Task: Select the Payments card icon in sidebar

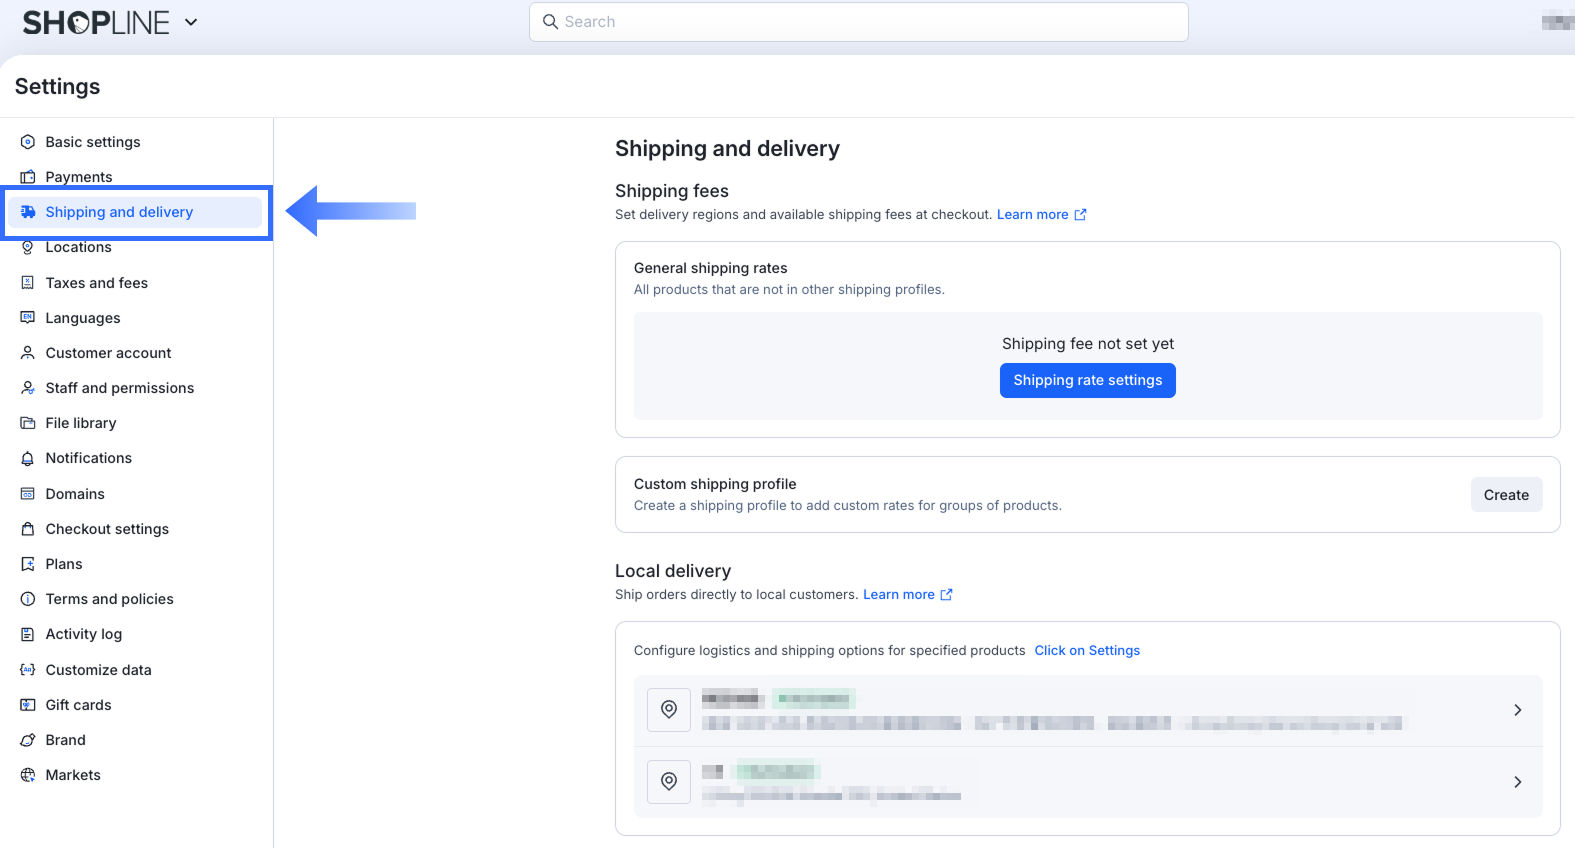Action: pos(27,177)
